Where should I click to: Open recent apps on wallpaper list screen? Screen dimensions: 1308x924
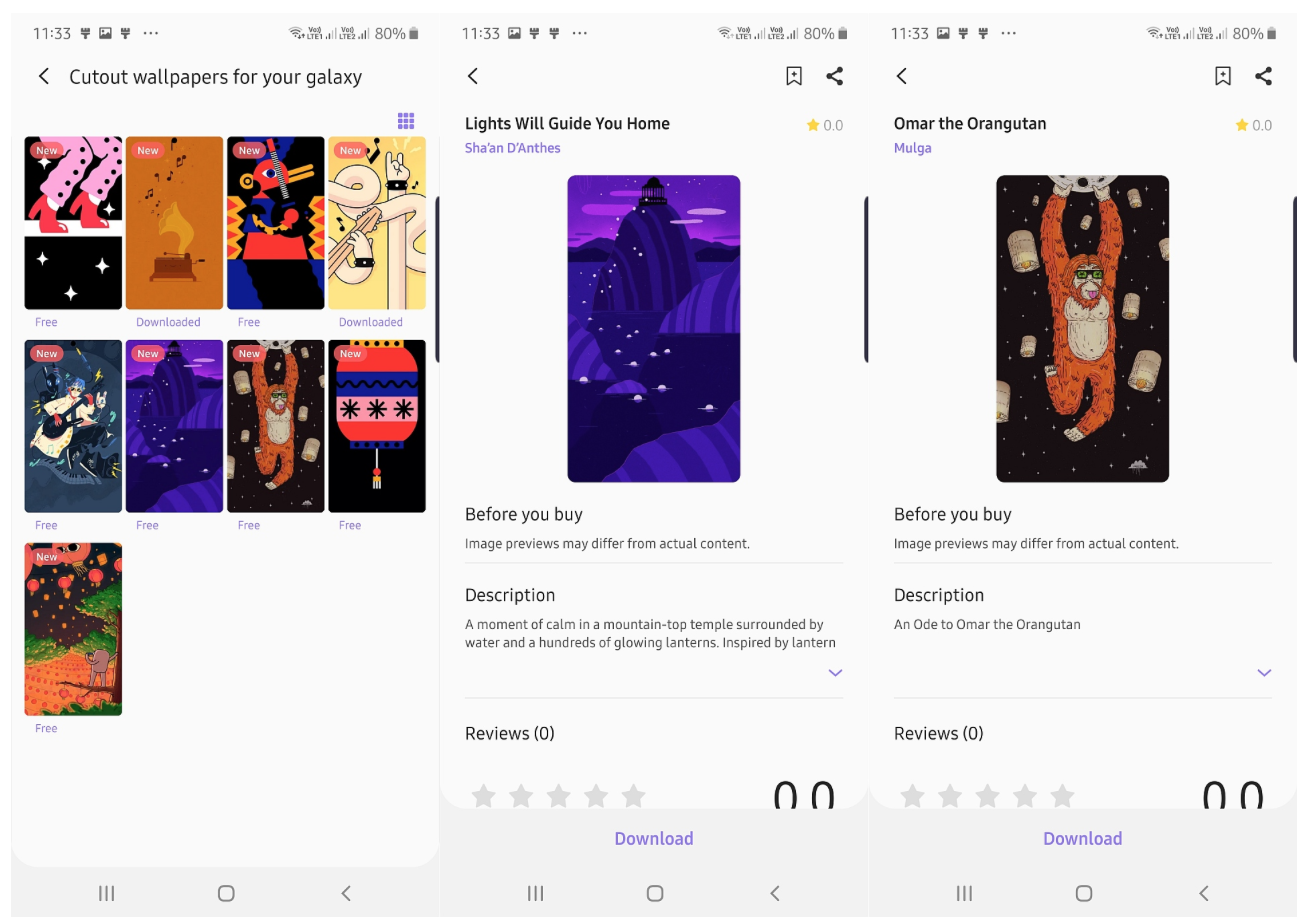click(x=106, y=893)
